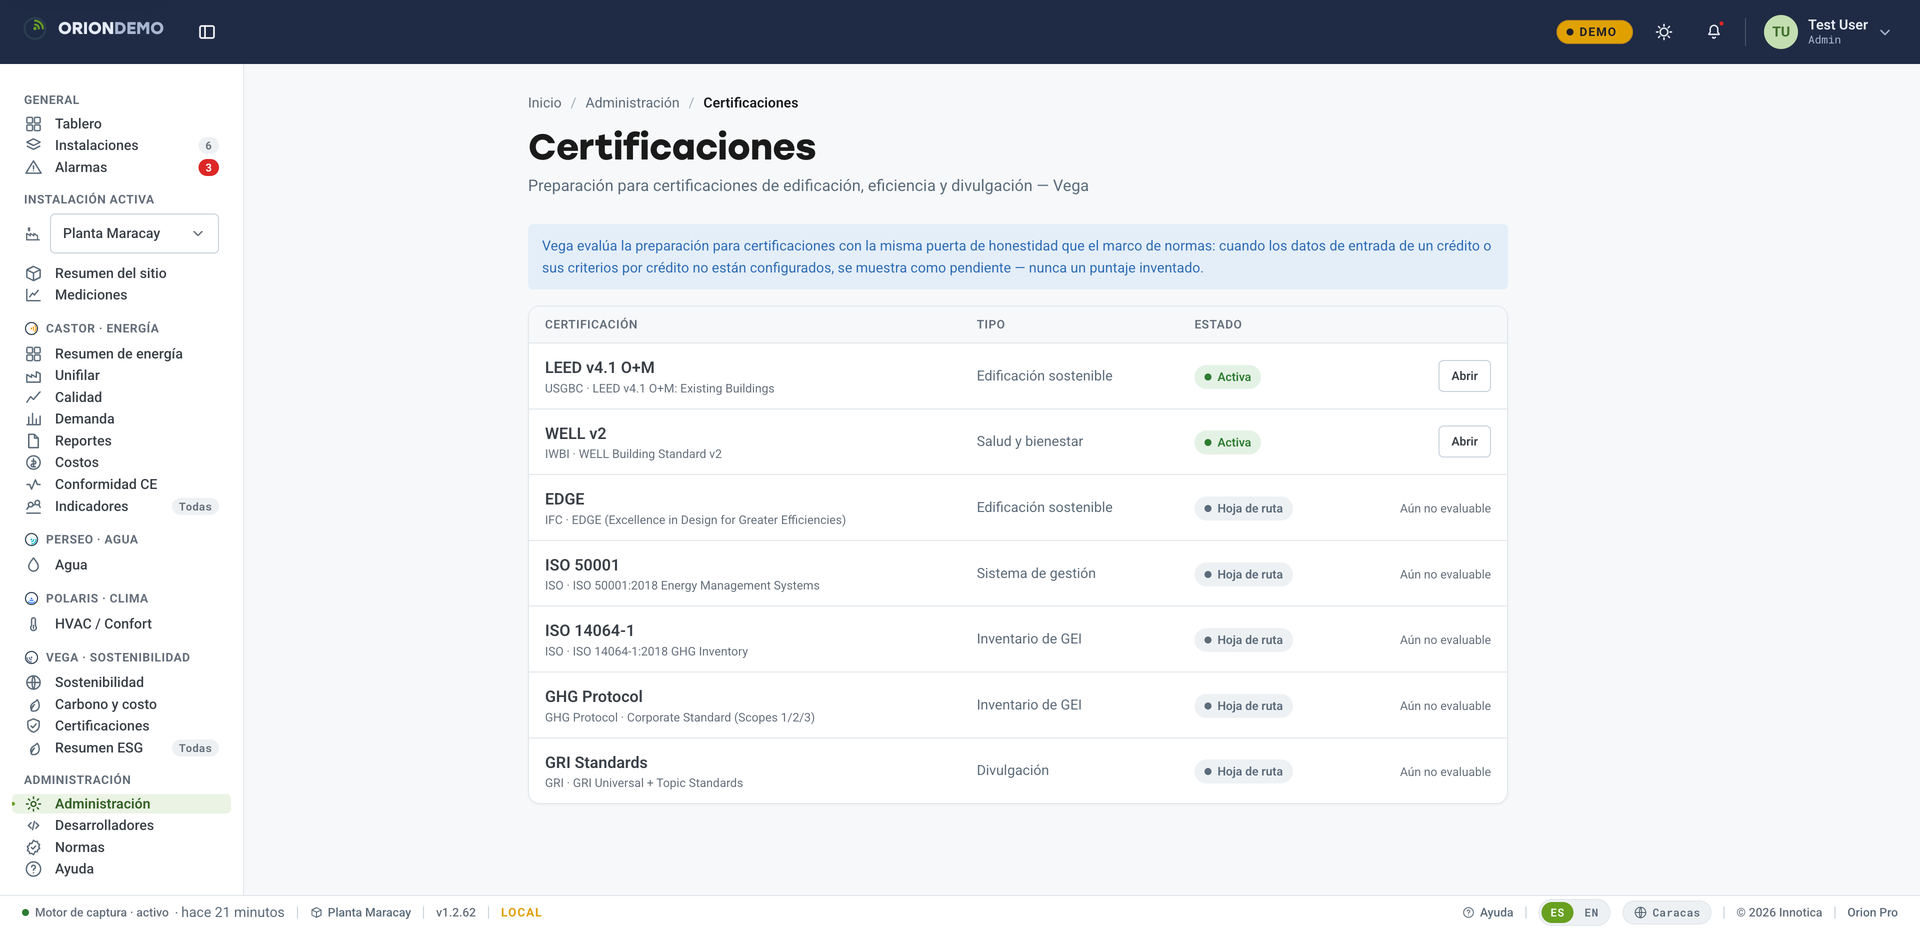The height and width of the screenshot is (929, 1920).
Task: Switch language to ES
Action: tap(1557, 913)
